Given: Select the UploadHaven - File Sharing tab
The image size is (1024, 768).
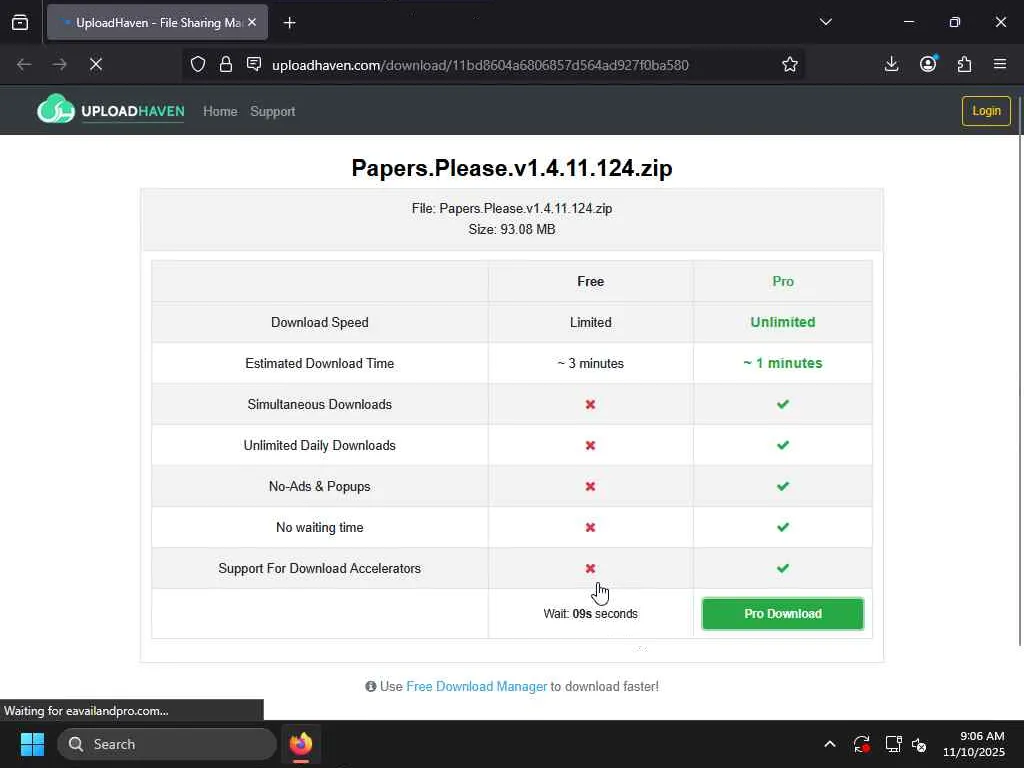Looking at the screenshot, I should pyautogui.click(x=157, y=22).
